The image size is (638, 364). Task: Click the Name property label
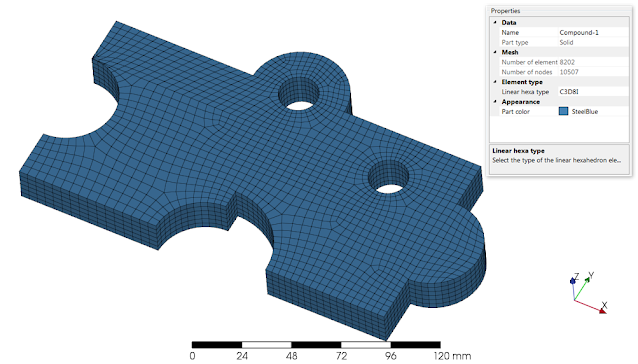510,33
